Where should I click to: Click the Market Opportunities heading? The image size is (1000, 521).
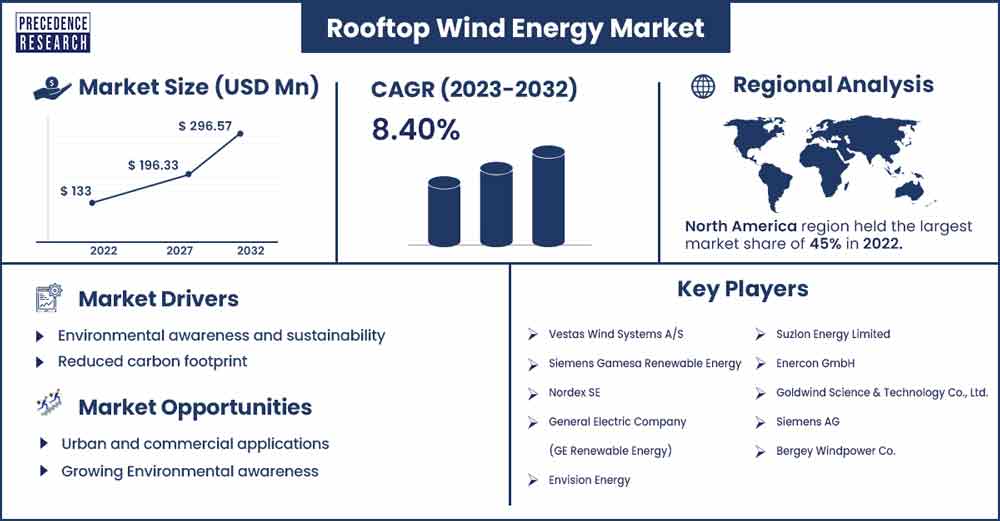tap(195, 407)
